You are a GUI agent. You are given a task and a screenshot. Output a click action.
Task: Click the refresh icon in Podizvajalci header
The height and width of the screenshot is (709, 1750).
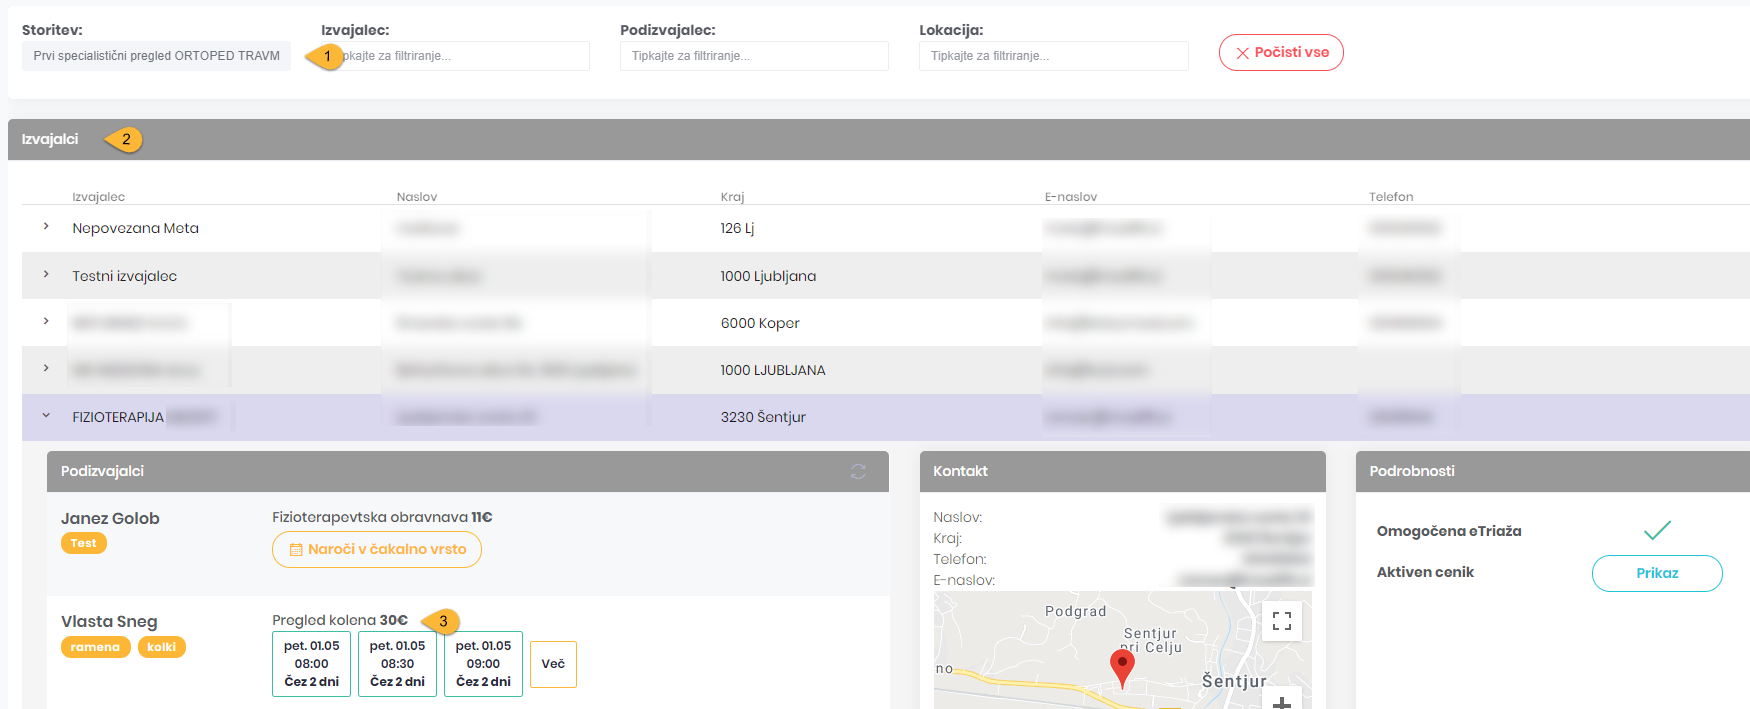(858, 471)
